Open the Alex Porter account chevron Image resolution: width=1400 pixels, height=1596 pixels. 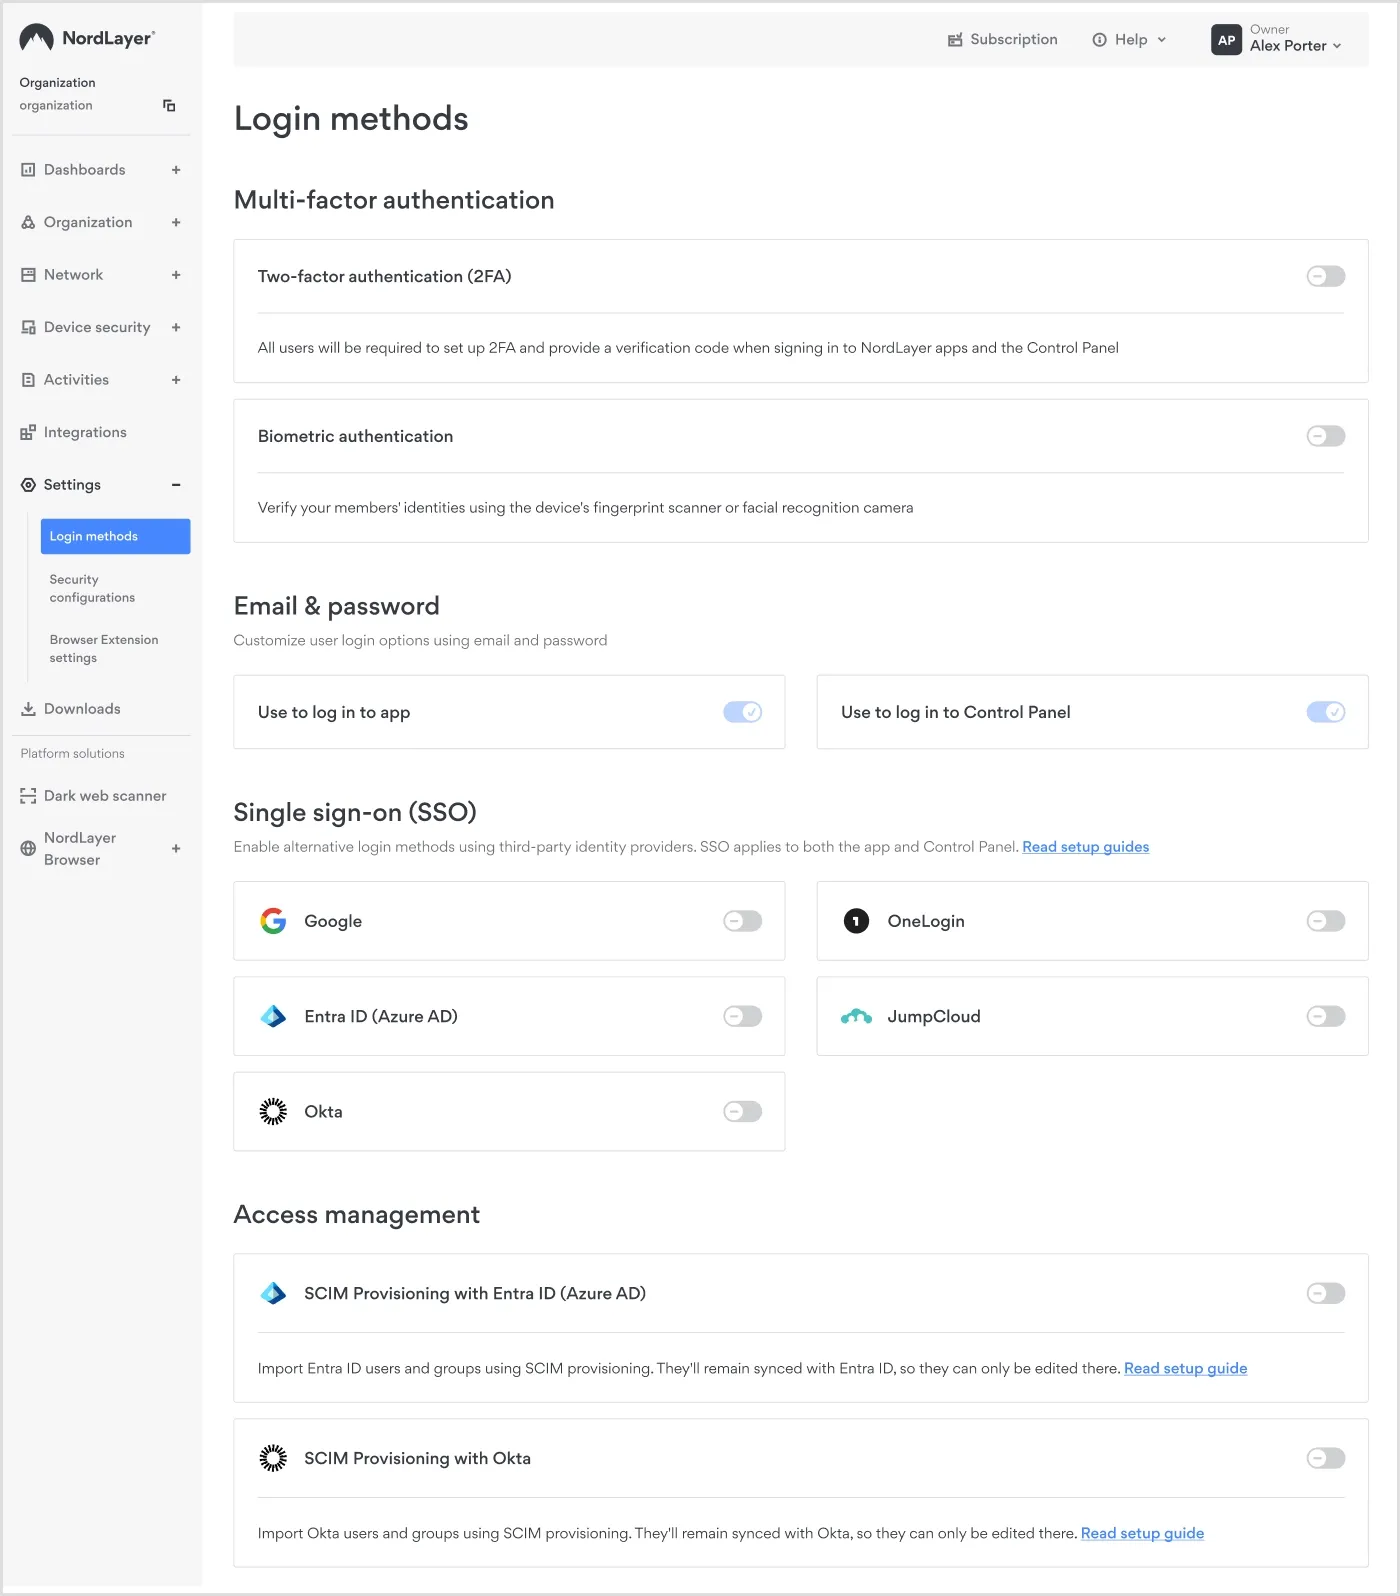(x=1336, y=46)
